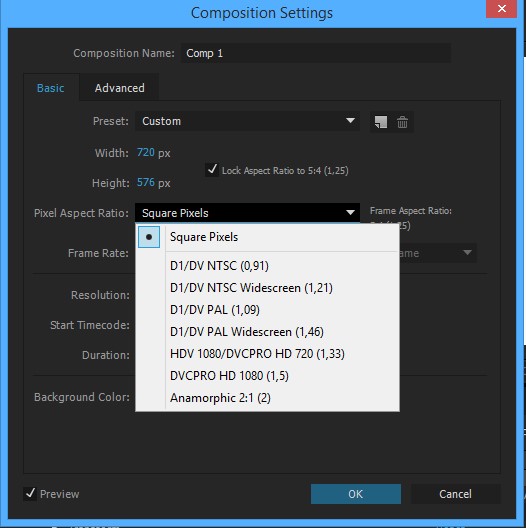Click the Cancel button
The image size is (526, 528).
click(455, 494)
